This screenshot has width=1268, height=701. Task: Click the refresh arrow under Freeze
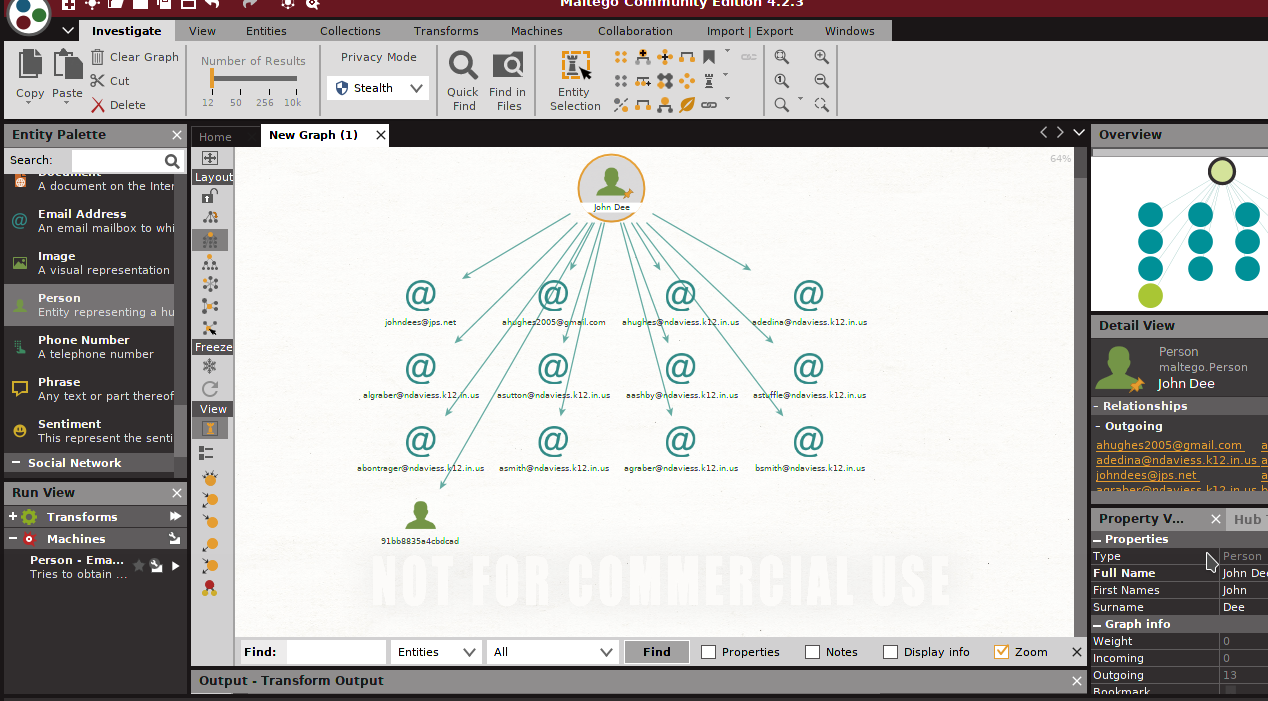tap(210, 389)
